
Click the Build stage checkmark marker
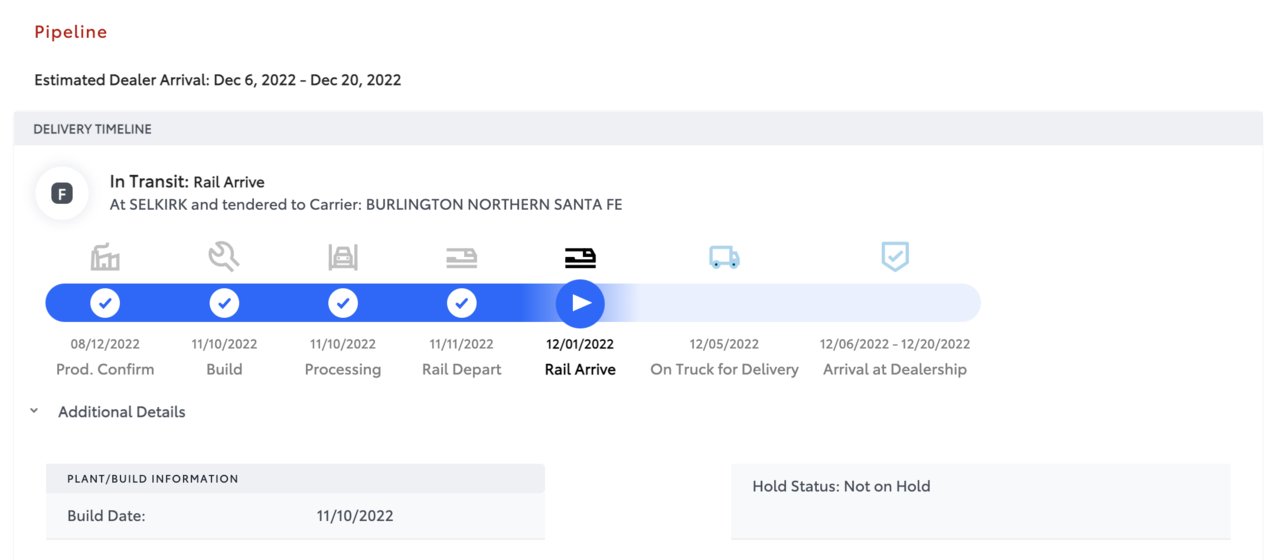(224, 302)
